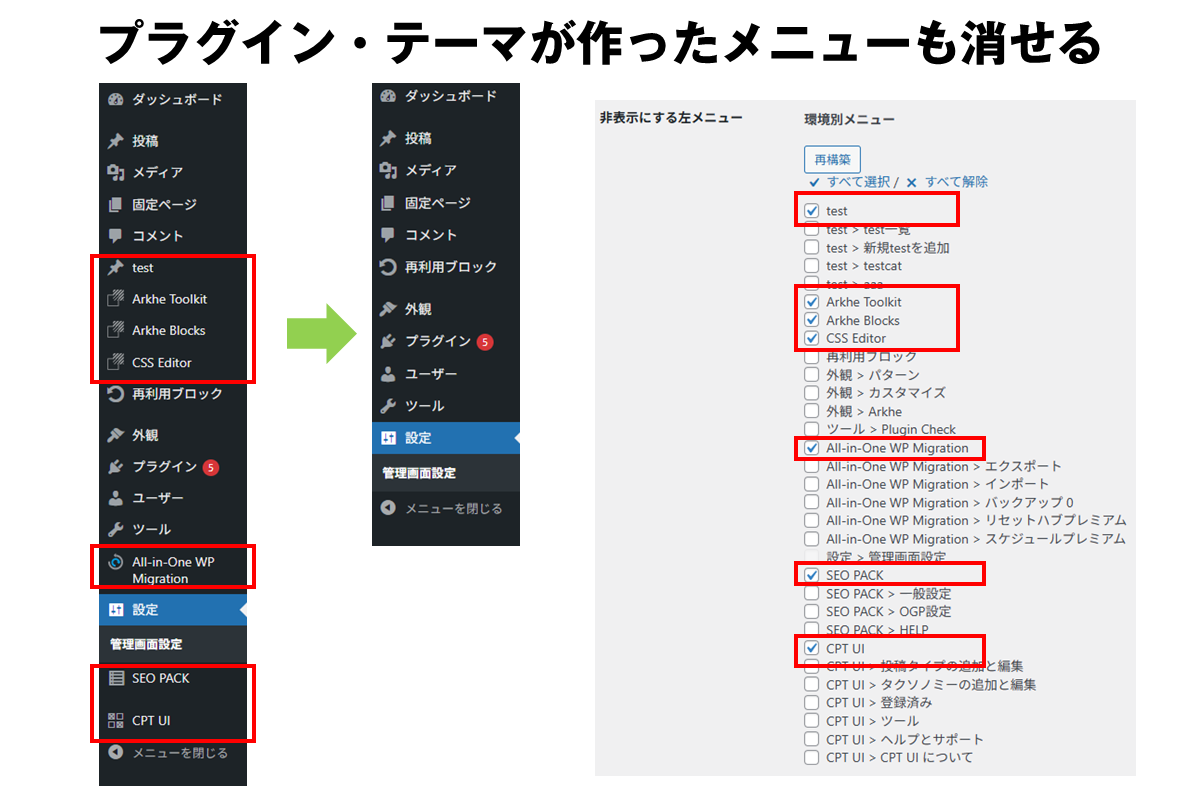Click the プラグイン plug icon in the sidebar containing SEO PACK
The width and height of the screenshot is (1200, 800).
115,467
